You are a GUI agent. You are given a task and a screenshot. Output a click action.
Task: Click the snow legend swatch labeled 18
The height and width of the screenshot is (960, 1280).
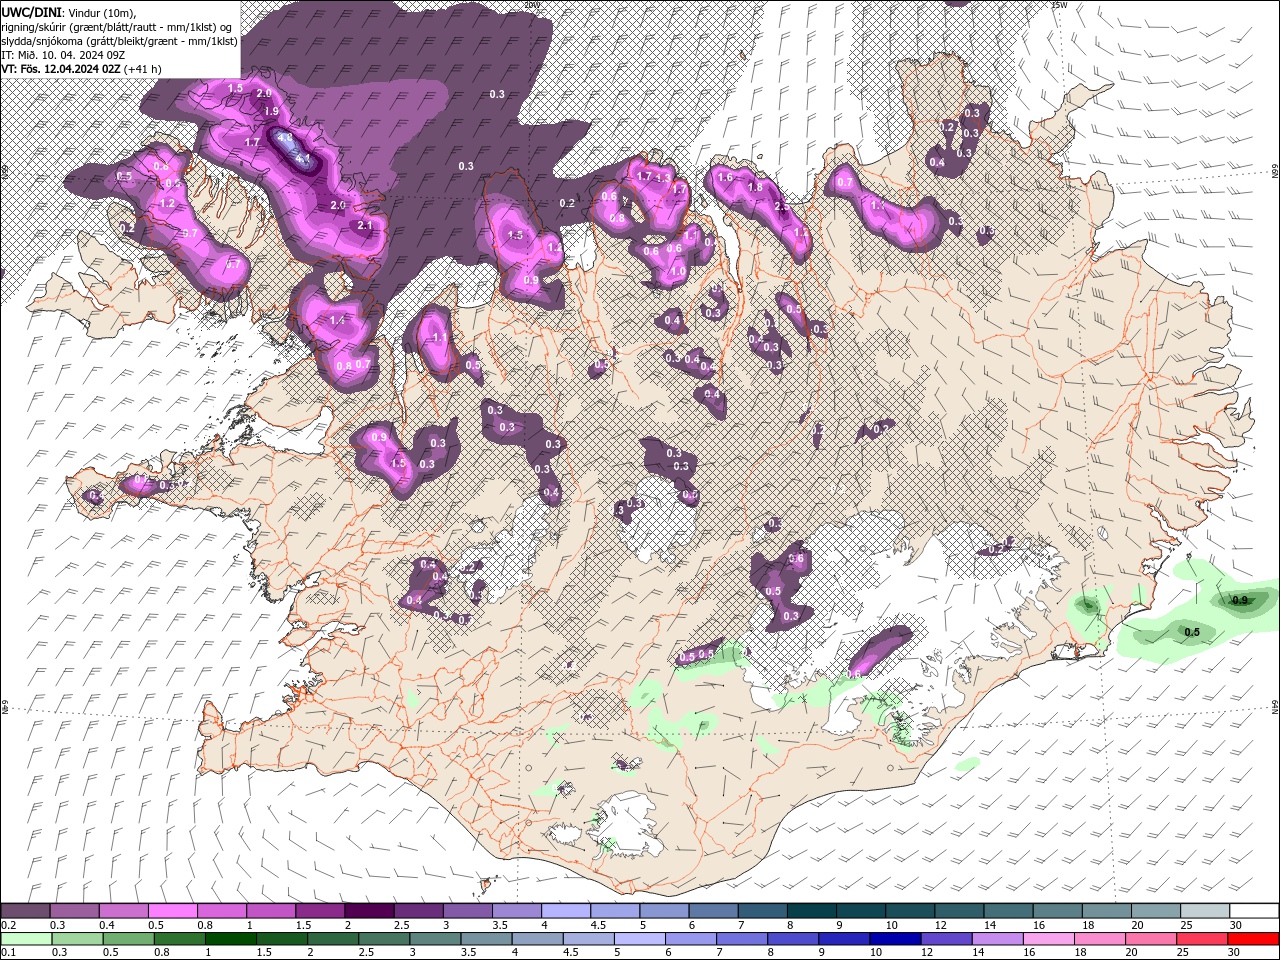[x=1108, y=912]
